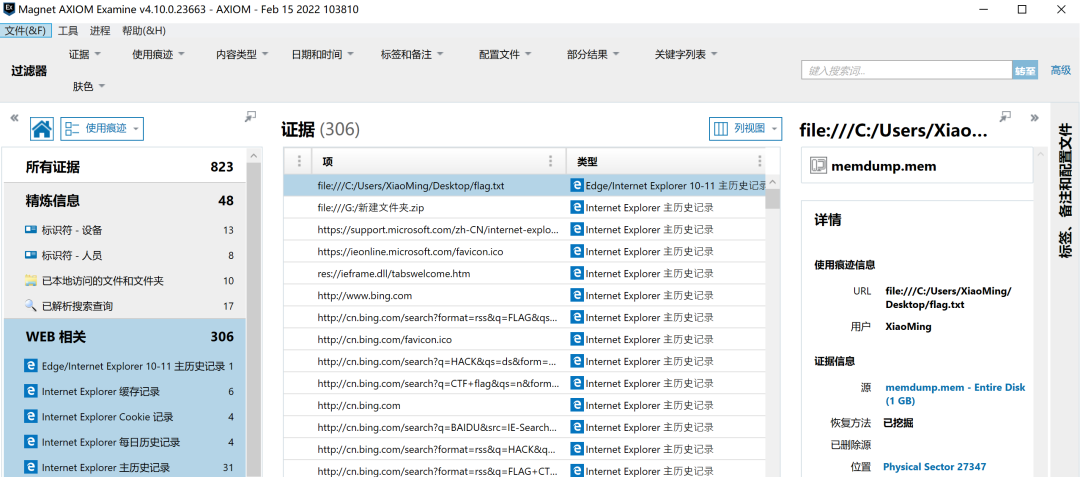Go to the home dashboard icon
The height and width of the screenshot is (477, 1080).
[x=42, y=128]
